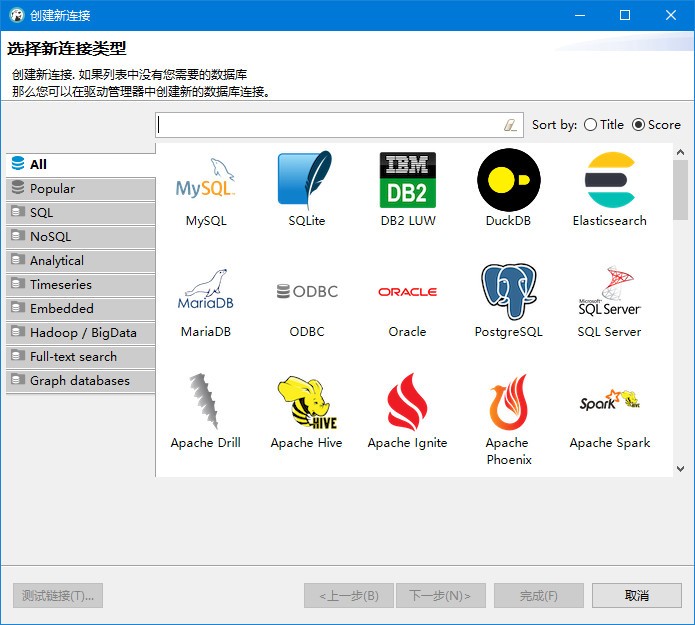Open the SQL category
This screenshot has width=695, height=625.
pos(81,213)
